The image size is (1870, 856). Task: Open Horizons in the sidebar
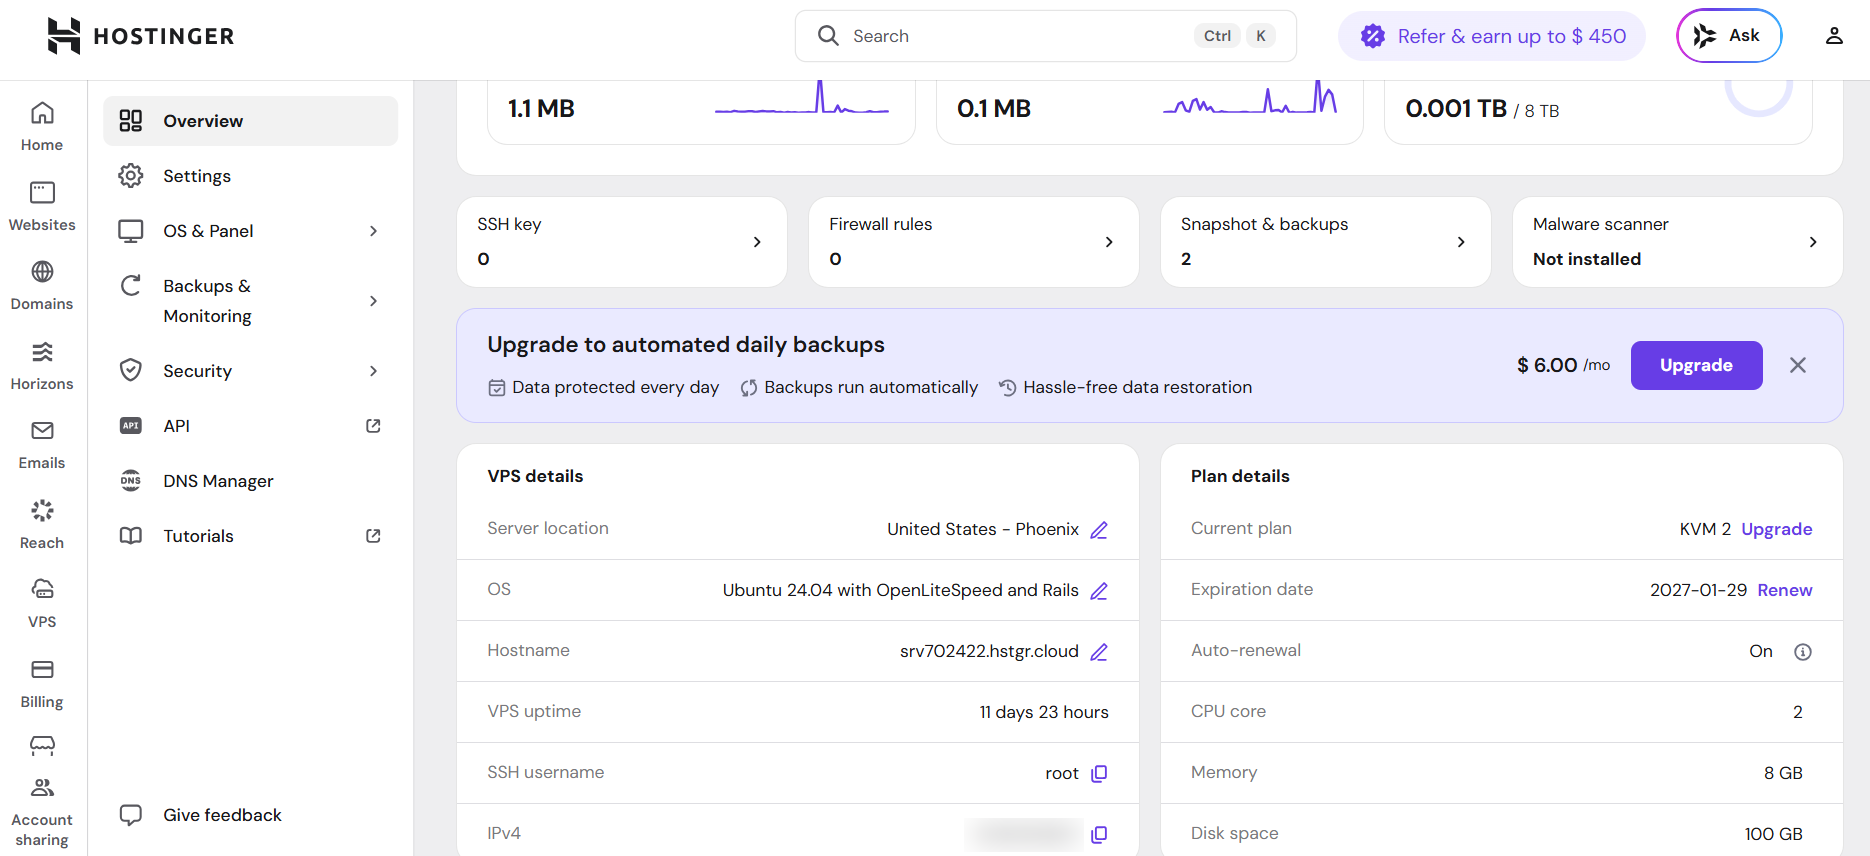click(x=42, y=365)
